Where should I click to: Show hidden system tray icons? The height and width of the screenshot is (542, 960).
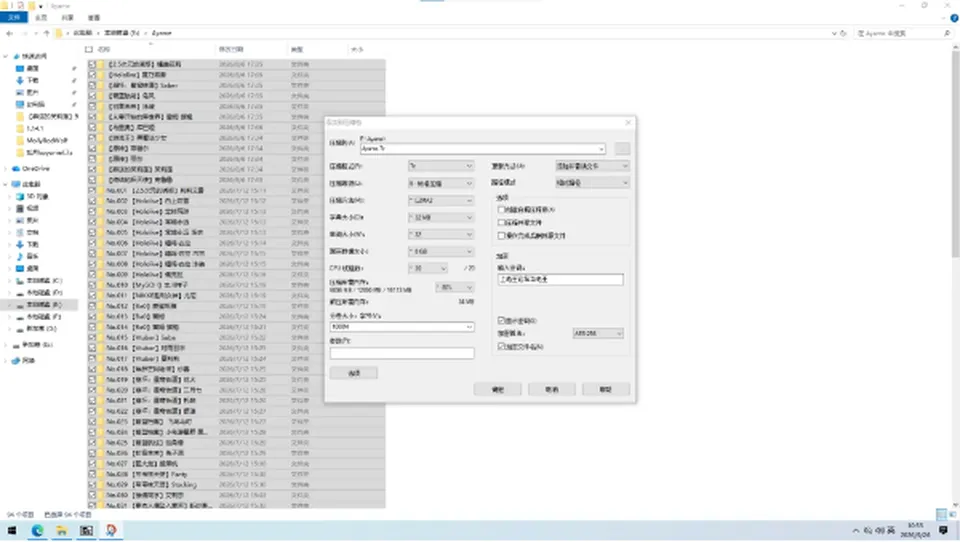click(x=855, y=530)
